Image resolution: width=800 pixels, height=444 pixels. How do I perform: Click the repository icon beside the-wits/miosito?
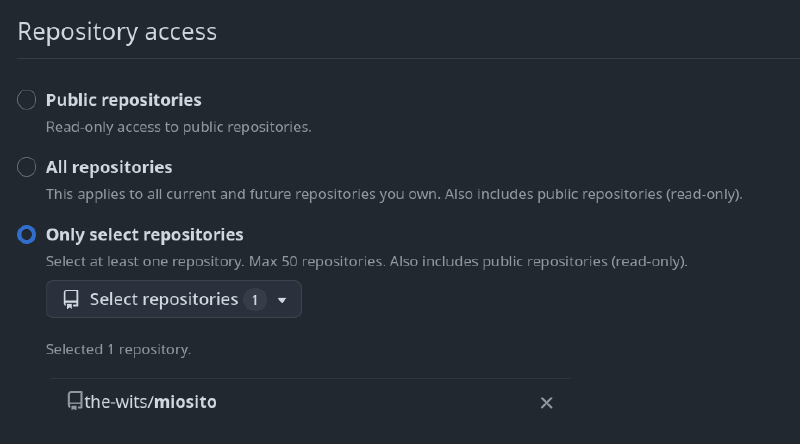pos(75,401)
